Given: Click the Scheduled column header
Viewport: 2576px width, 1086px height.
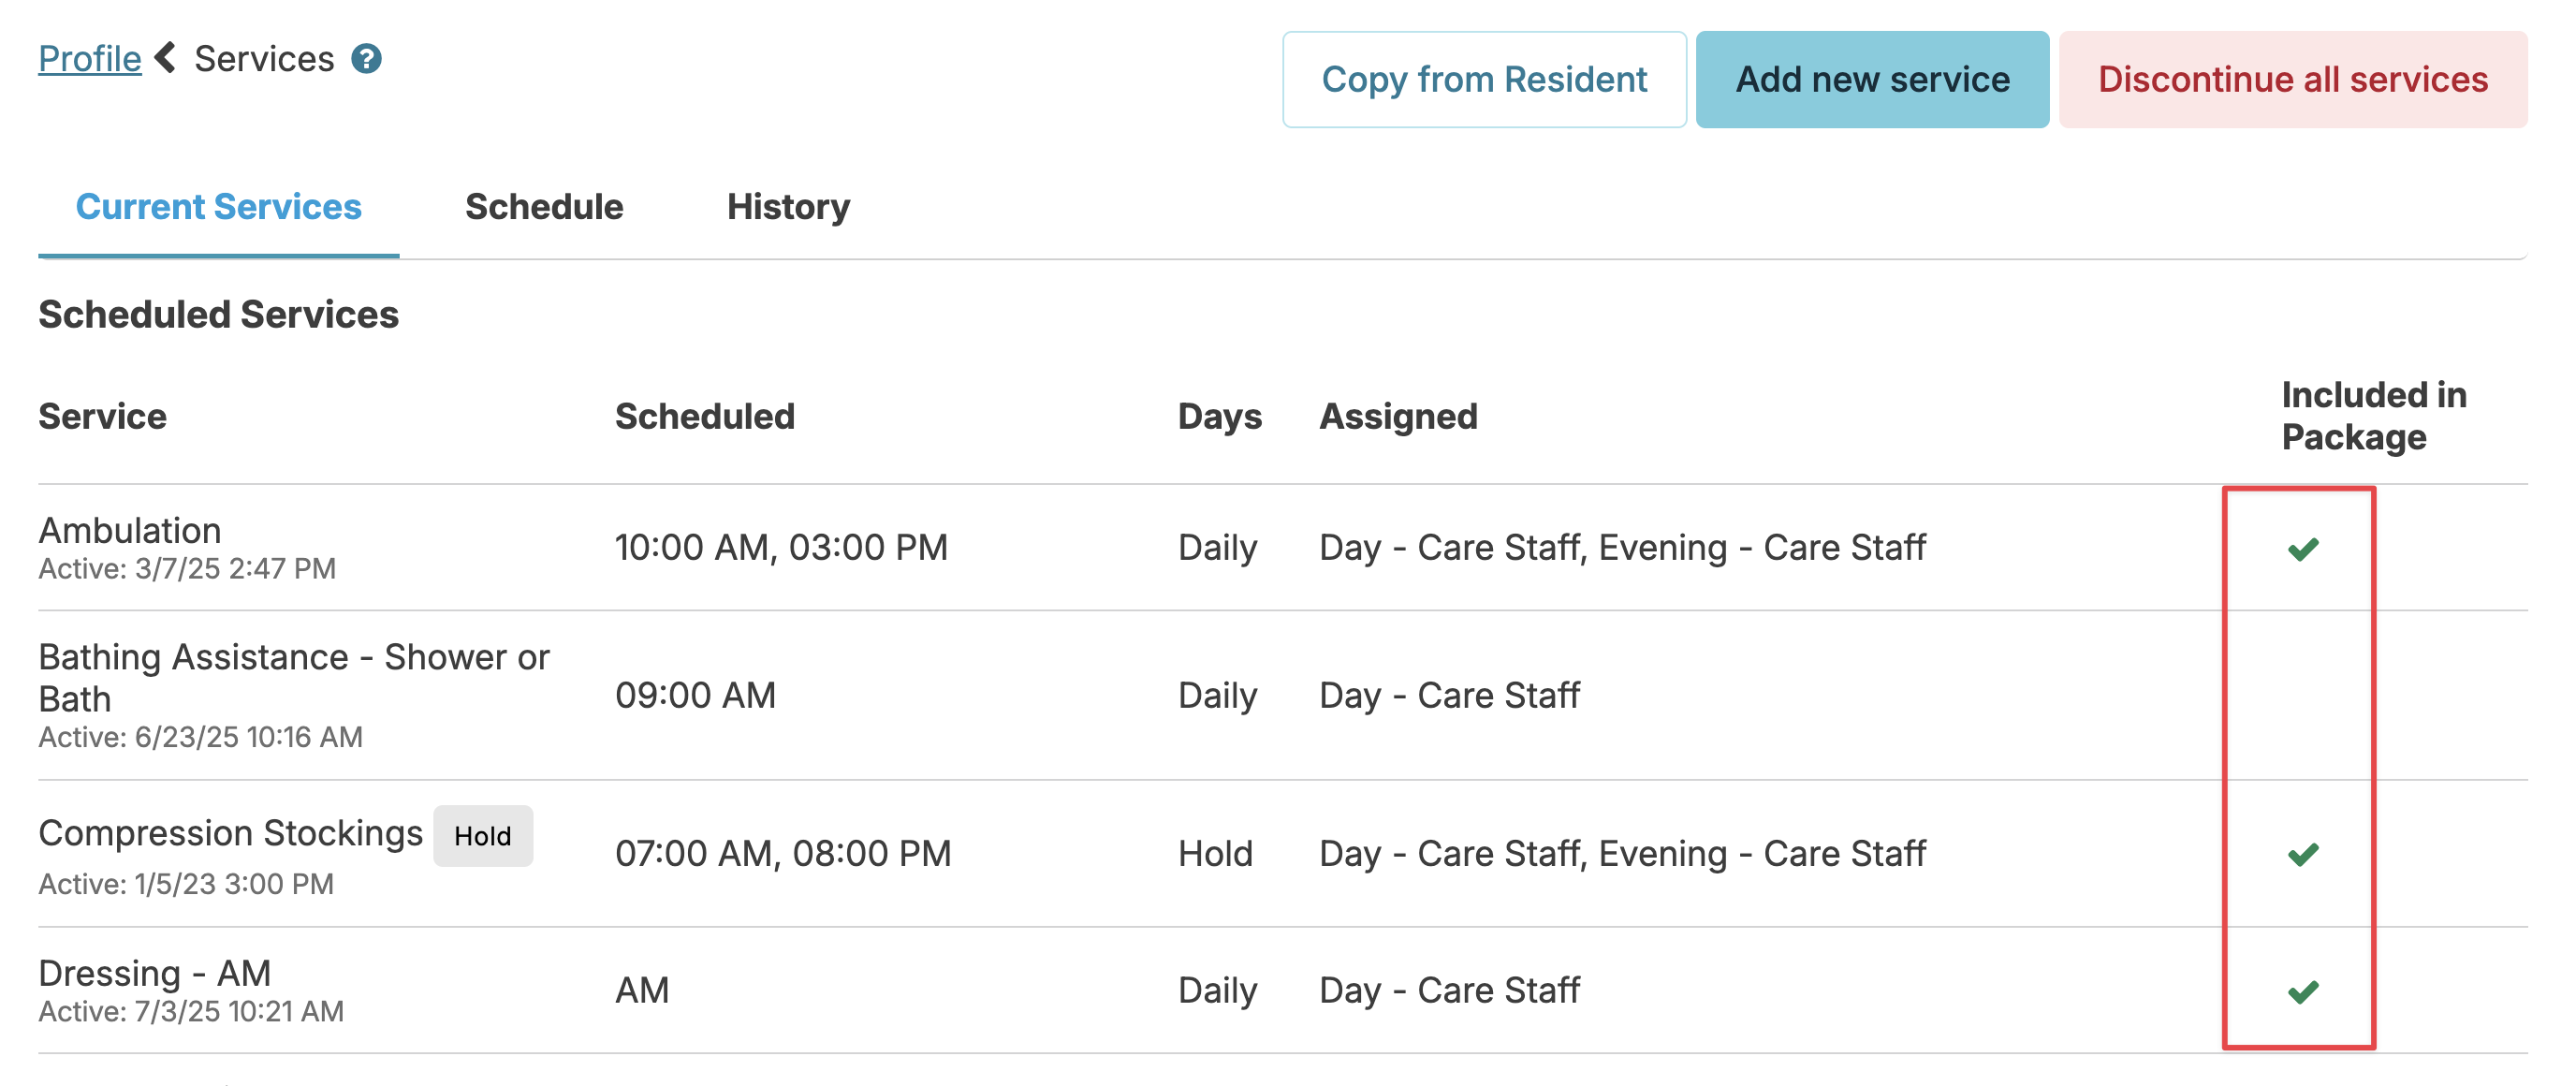Looking at the screenshot, I should (x=704, y=417).
